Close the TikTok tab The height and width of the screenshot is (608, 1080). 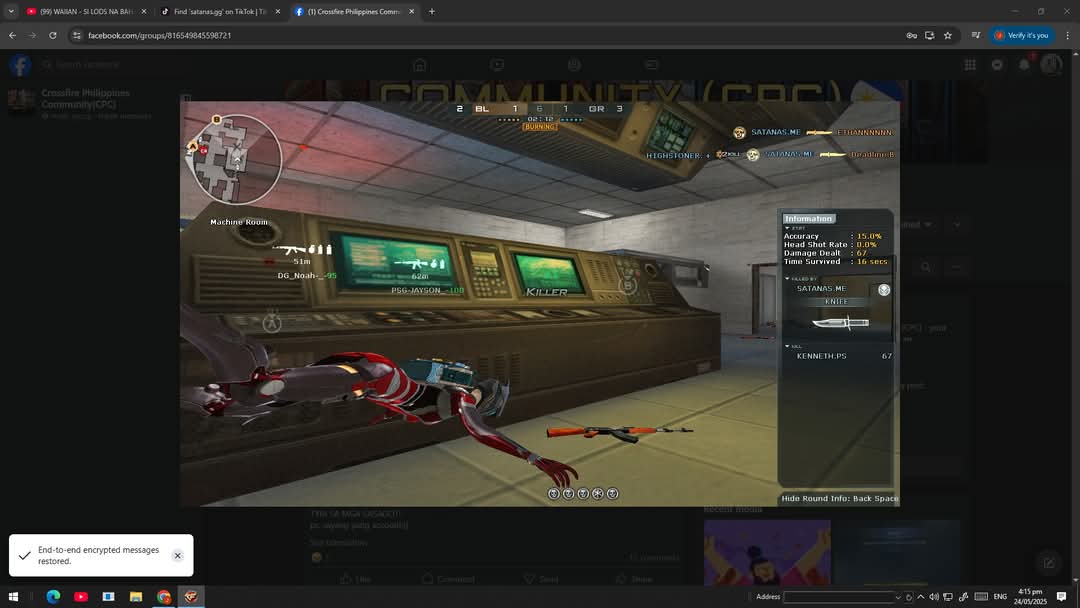(x=278, y=12)
